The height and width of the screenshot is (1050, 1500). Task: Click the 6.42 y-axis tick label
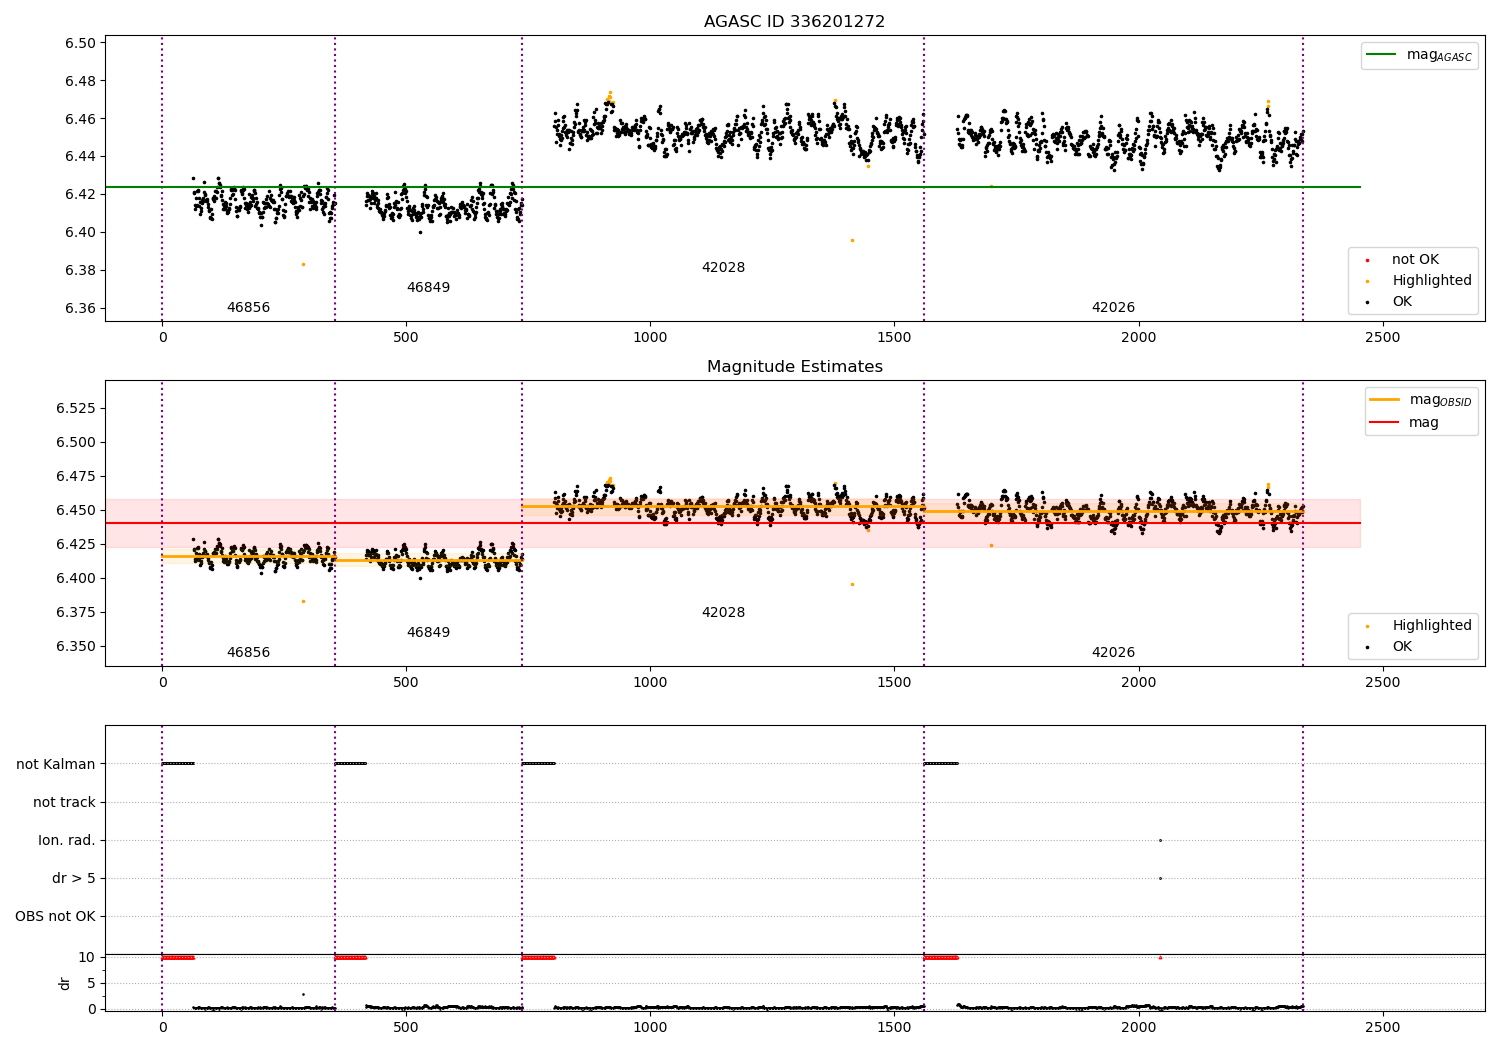80,194
